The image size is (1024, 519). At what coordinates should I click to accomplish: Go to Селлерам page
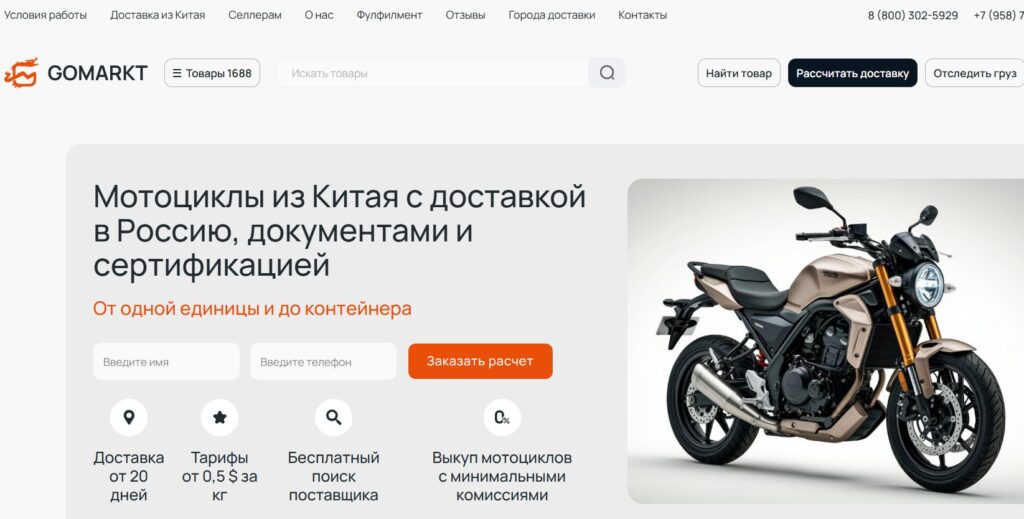(255, 15)
